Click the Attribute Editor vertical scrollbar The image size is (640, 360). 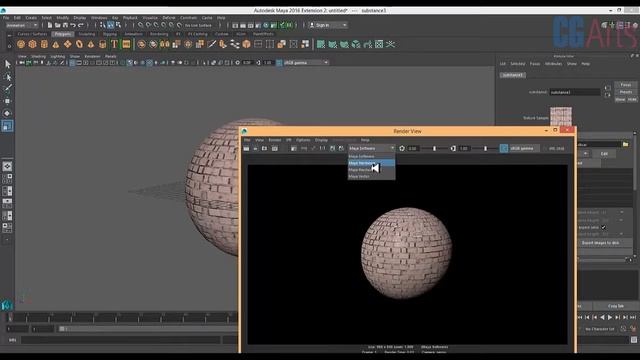pos(635,161)
